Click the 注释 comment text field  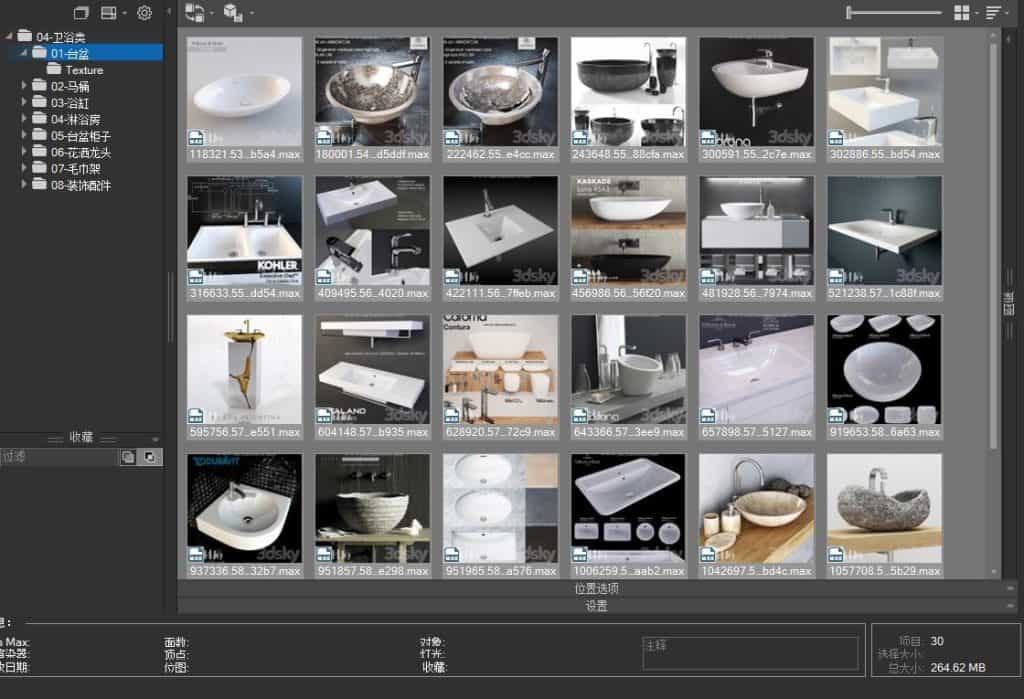[750, 653]
